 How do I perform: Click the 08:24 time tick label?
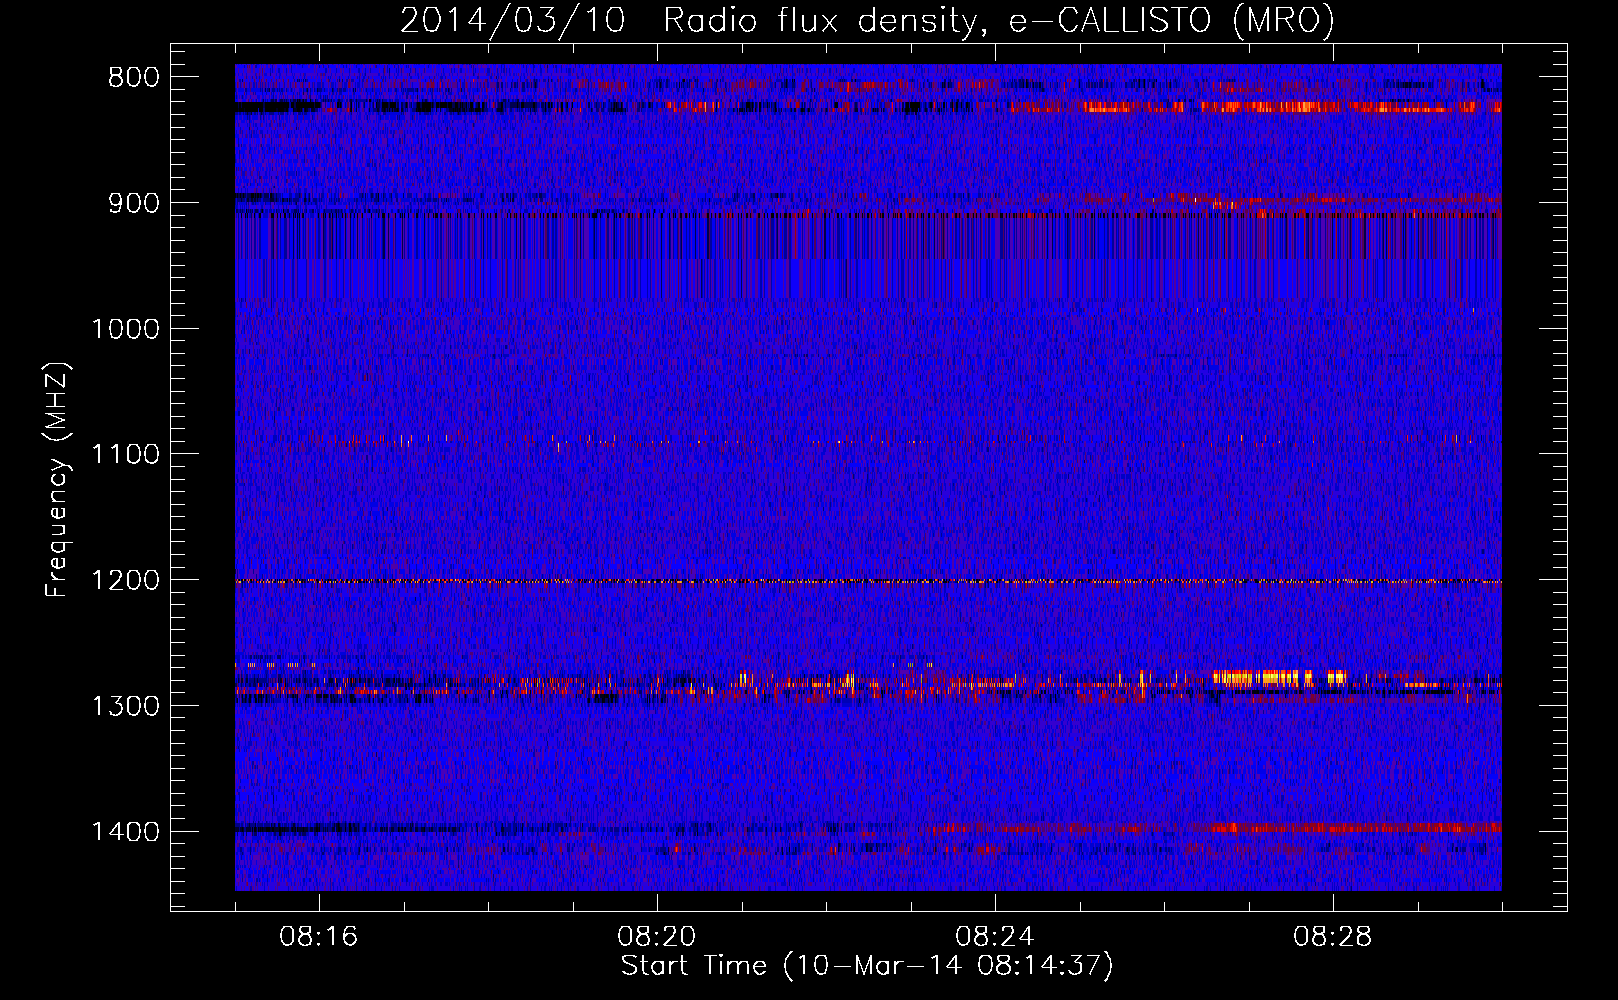(995, 937)
